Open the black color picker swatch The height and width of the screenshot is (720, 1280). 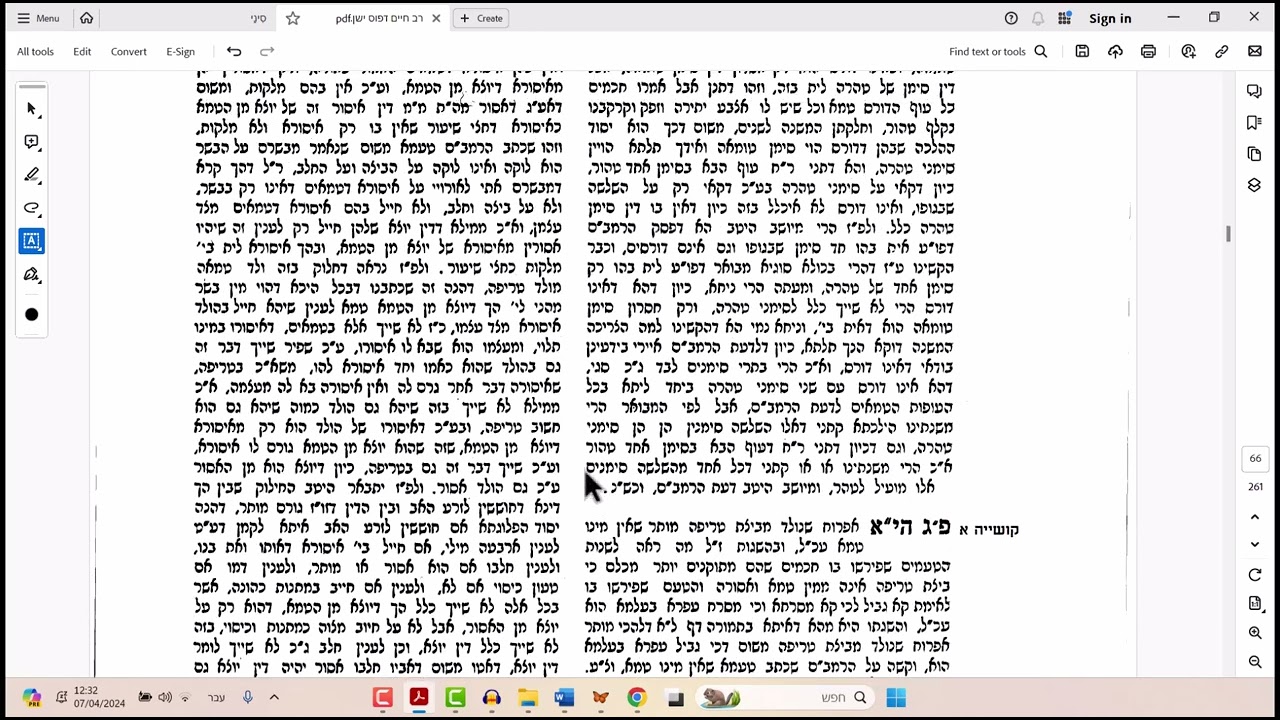click(x=31, y=314)
